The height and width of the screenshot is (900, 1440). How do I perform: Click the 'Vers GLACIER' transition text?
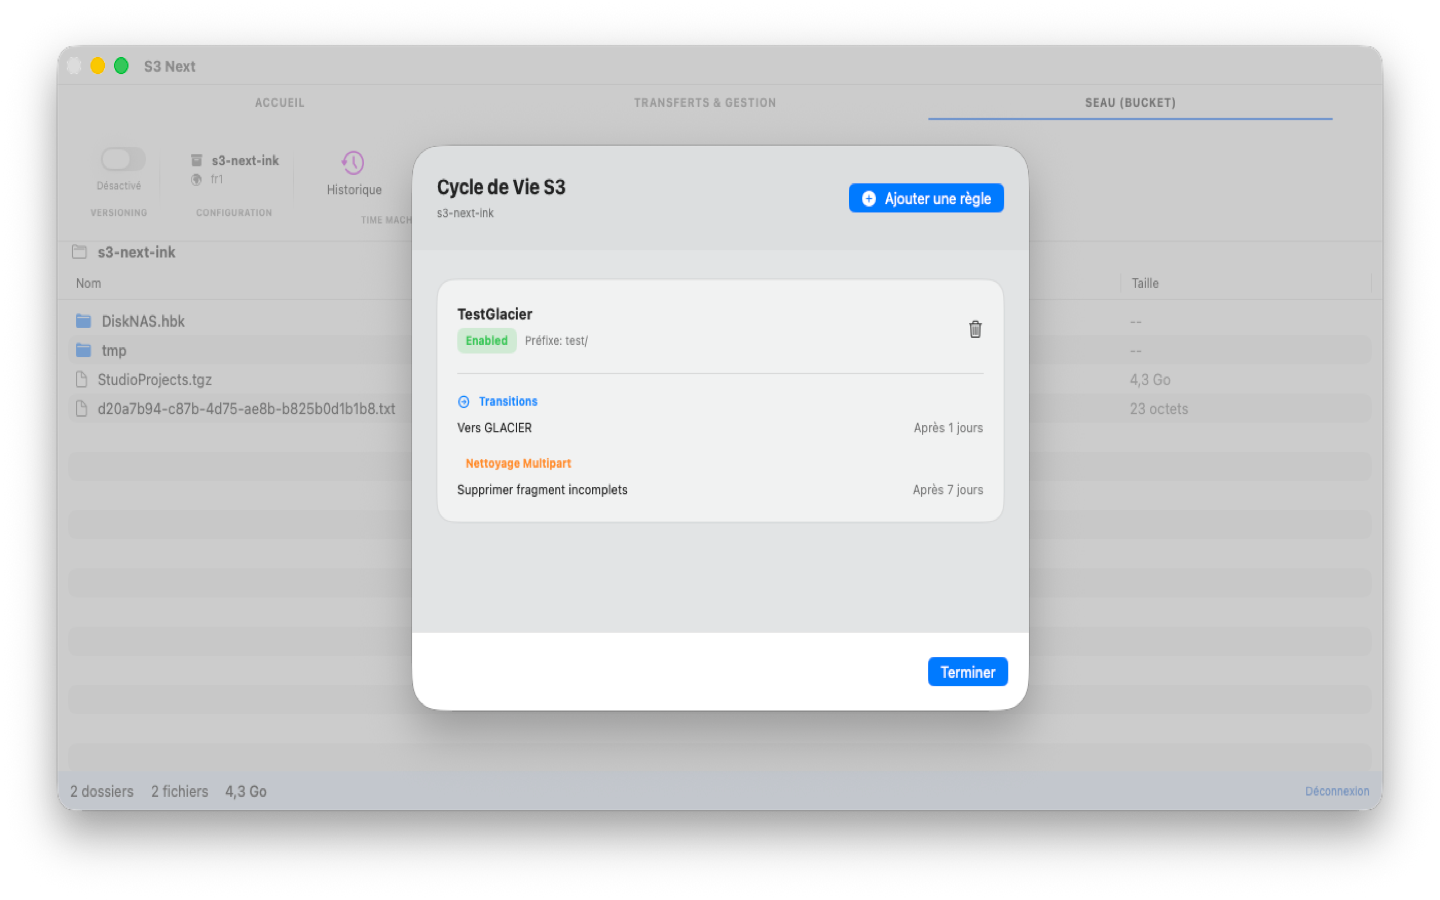pyautogui.click(x=495, y=428)
